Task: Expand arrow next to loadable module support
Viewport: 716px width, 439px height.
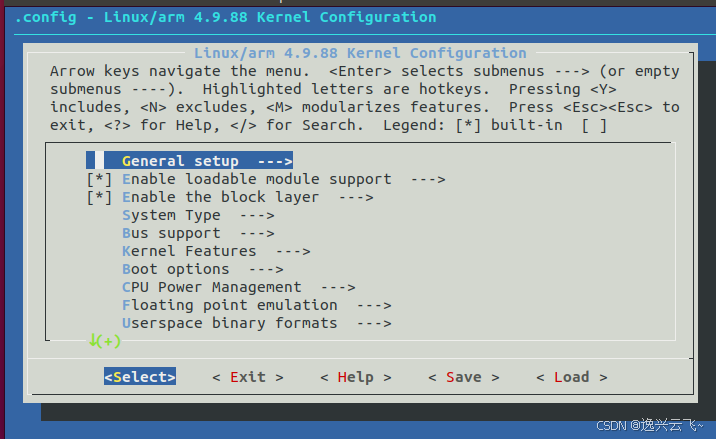Action: [x=428, y=180]
